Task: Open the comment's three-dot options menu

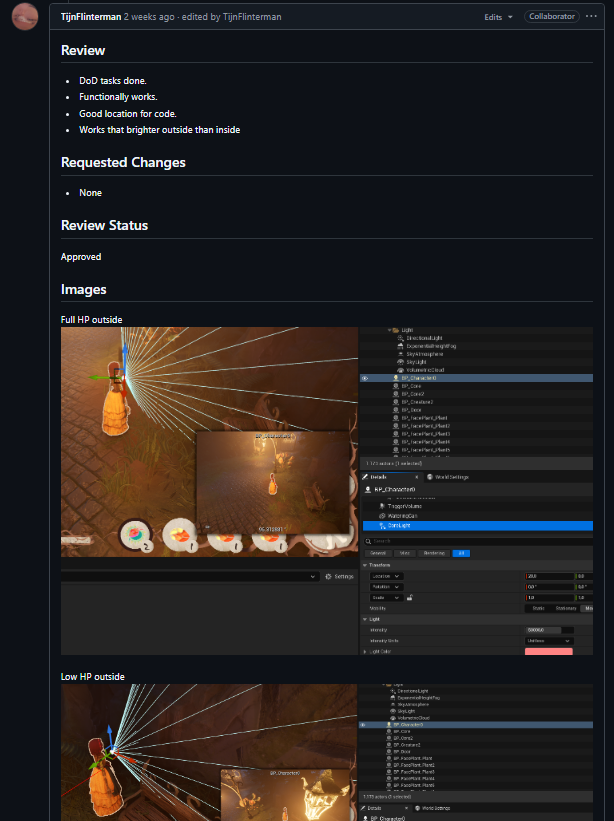Action: pyautogui.click(x=591, y=17)
